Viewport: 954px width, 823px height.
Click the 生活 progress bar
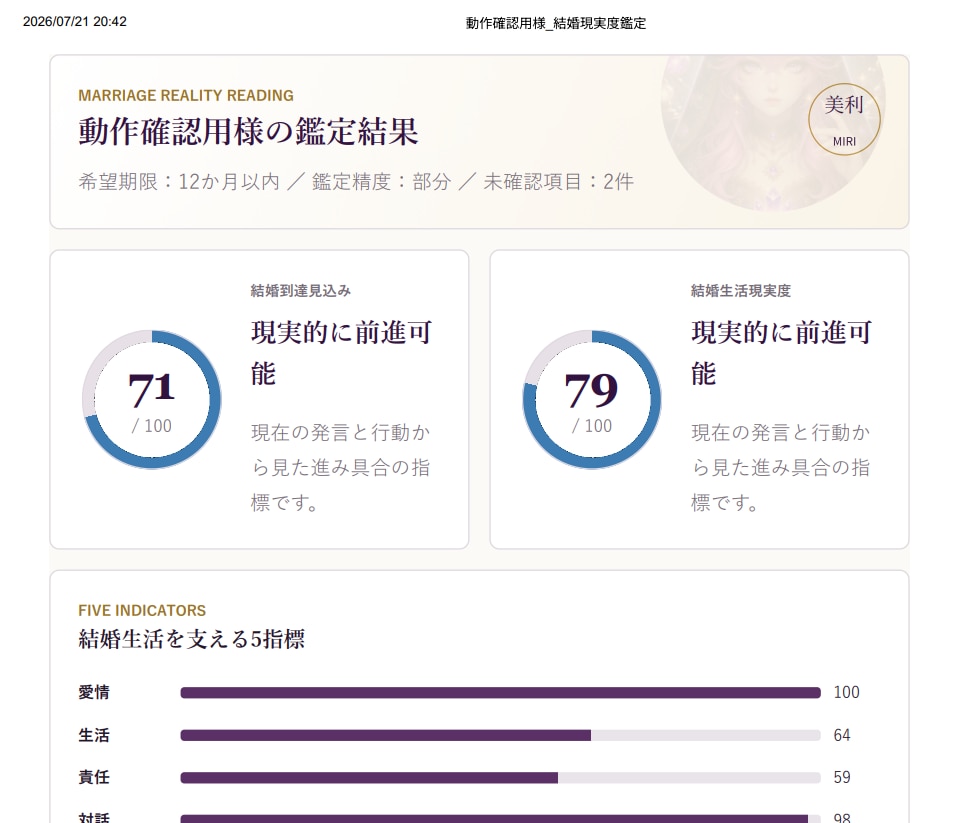[500, 735]
